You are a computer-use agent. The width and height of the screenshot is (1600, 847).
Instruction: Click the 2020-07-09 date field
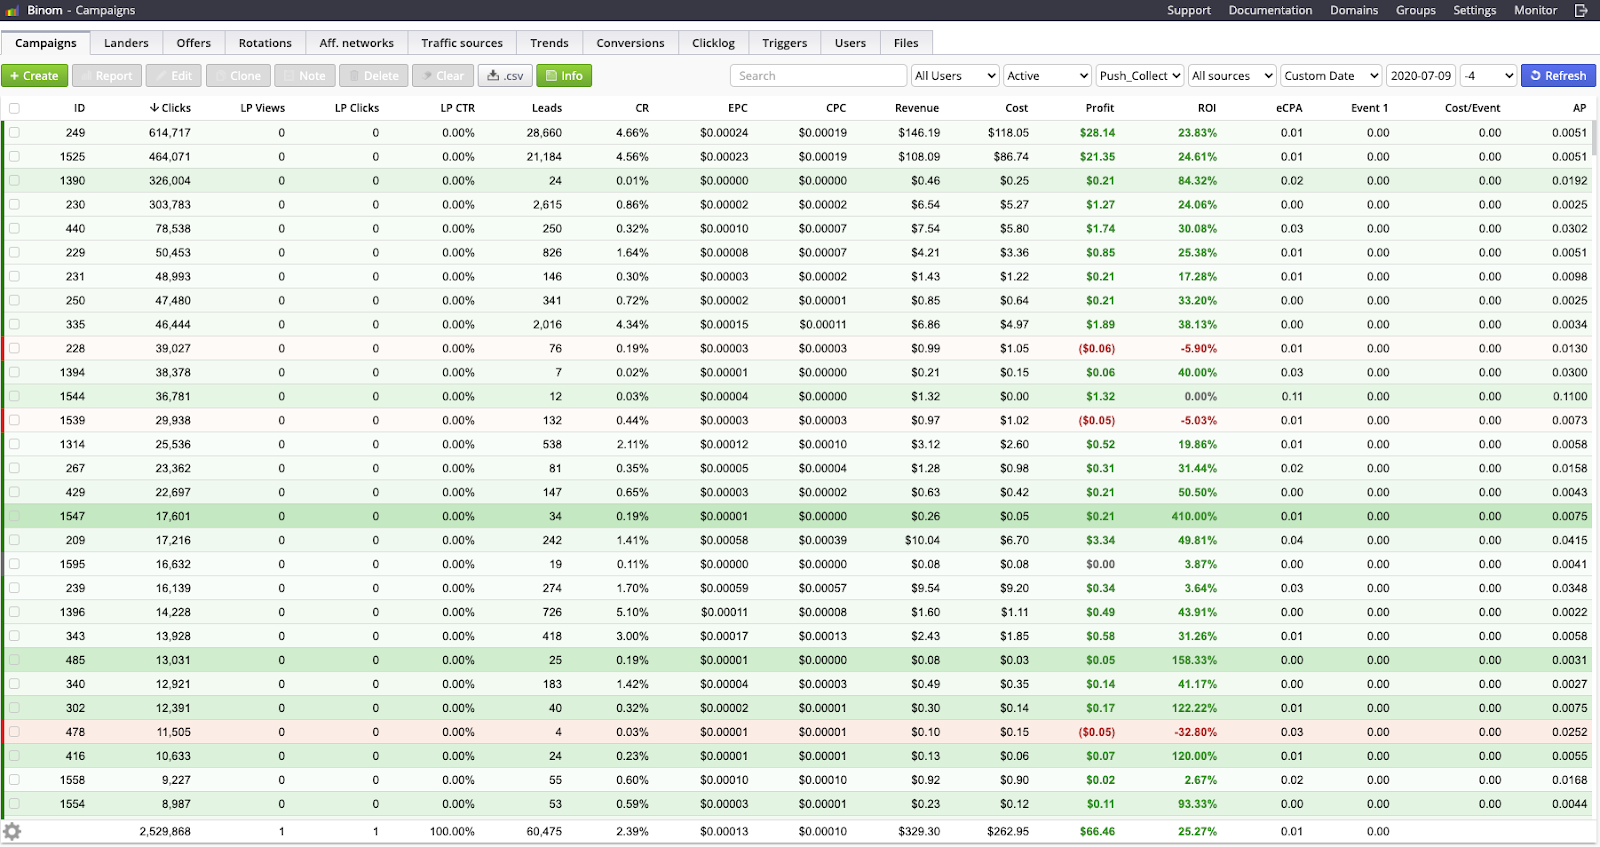point(1421,76)
